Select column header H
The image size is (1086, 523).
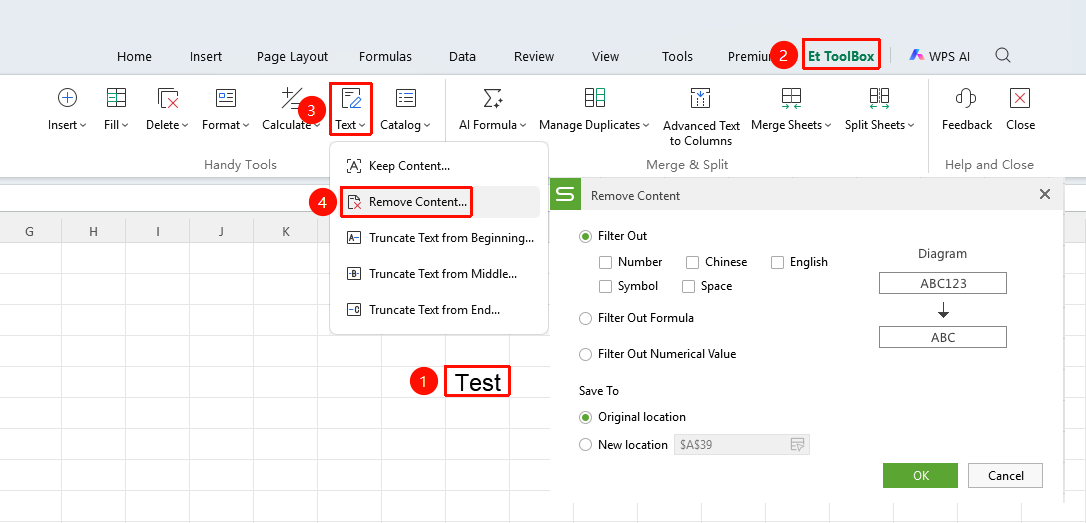(94, 231)
